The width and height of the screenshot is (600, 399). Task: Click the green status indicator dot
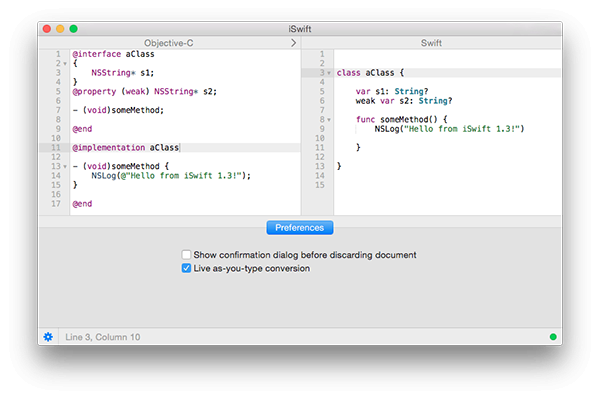[553, 337]
